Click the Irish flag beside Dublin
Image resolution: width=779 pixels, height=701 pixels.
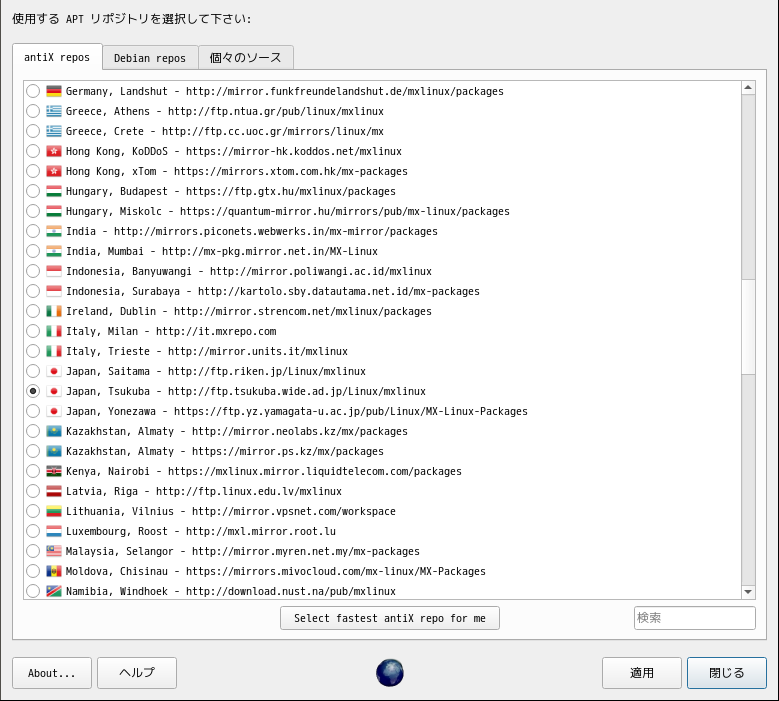[54, 311]
